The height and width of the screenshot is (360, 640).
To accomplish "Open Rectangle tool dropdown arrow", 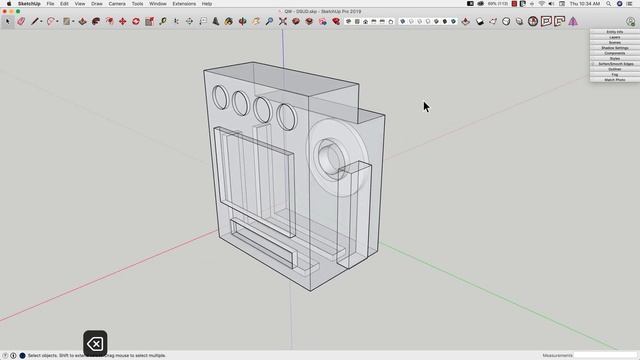I will (73, 22).
